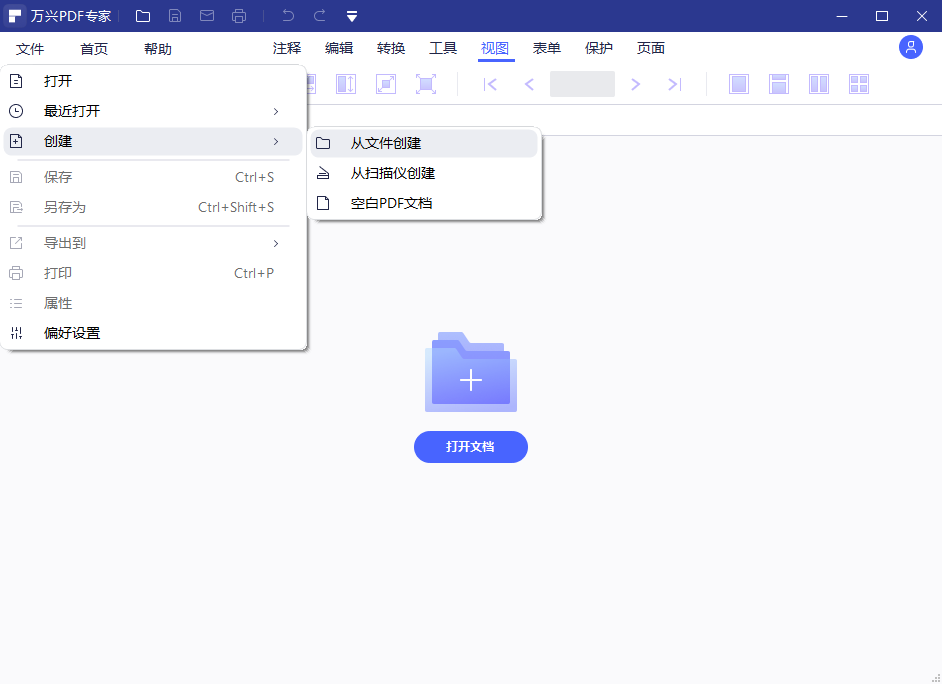Click the undo arrow icon
Screen dimensions: 942x684
click(290, 16)
